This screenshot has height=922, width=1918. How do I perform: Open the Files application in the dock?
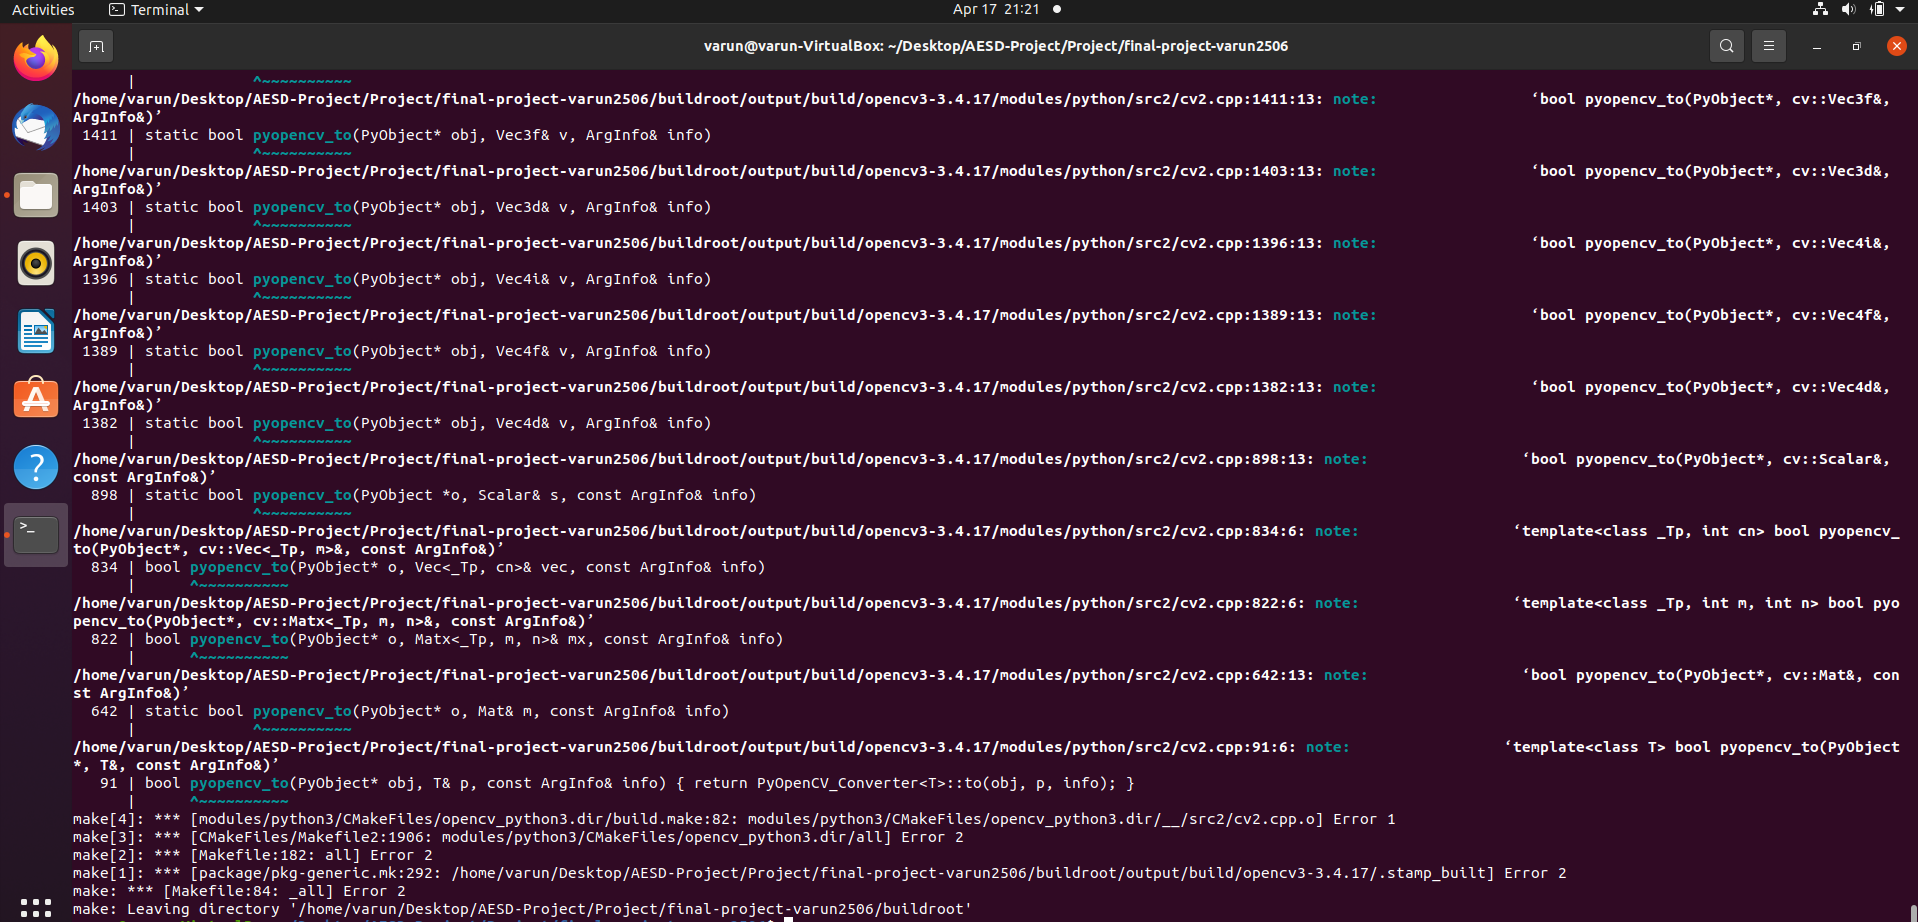(x=35, y=195)
